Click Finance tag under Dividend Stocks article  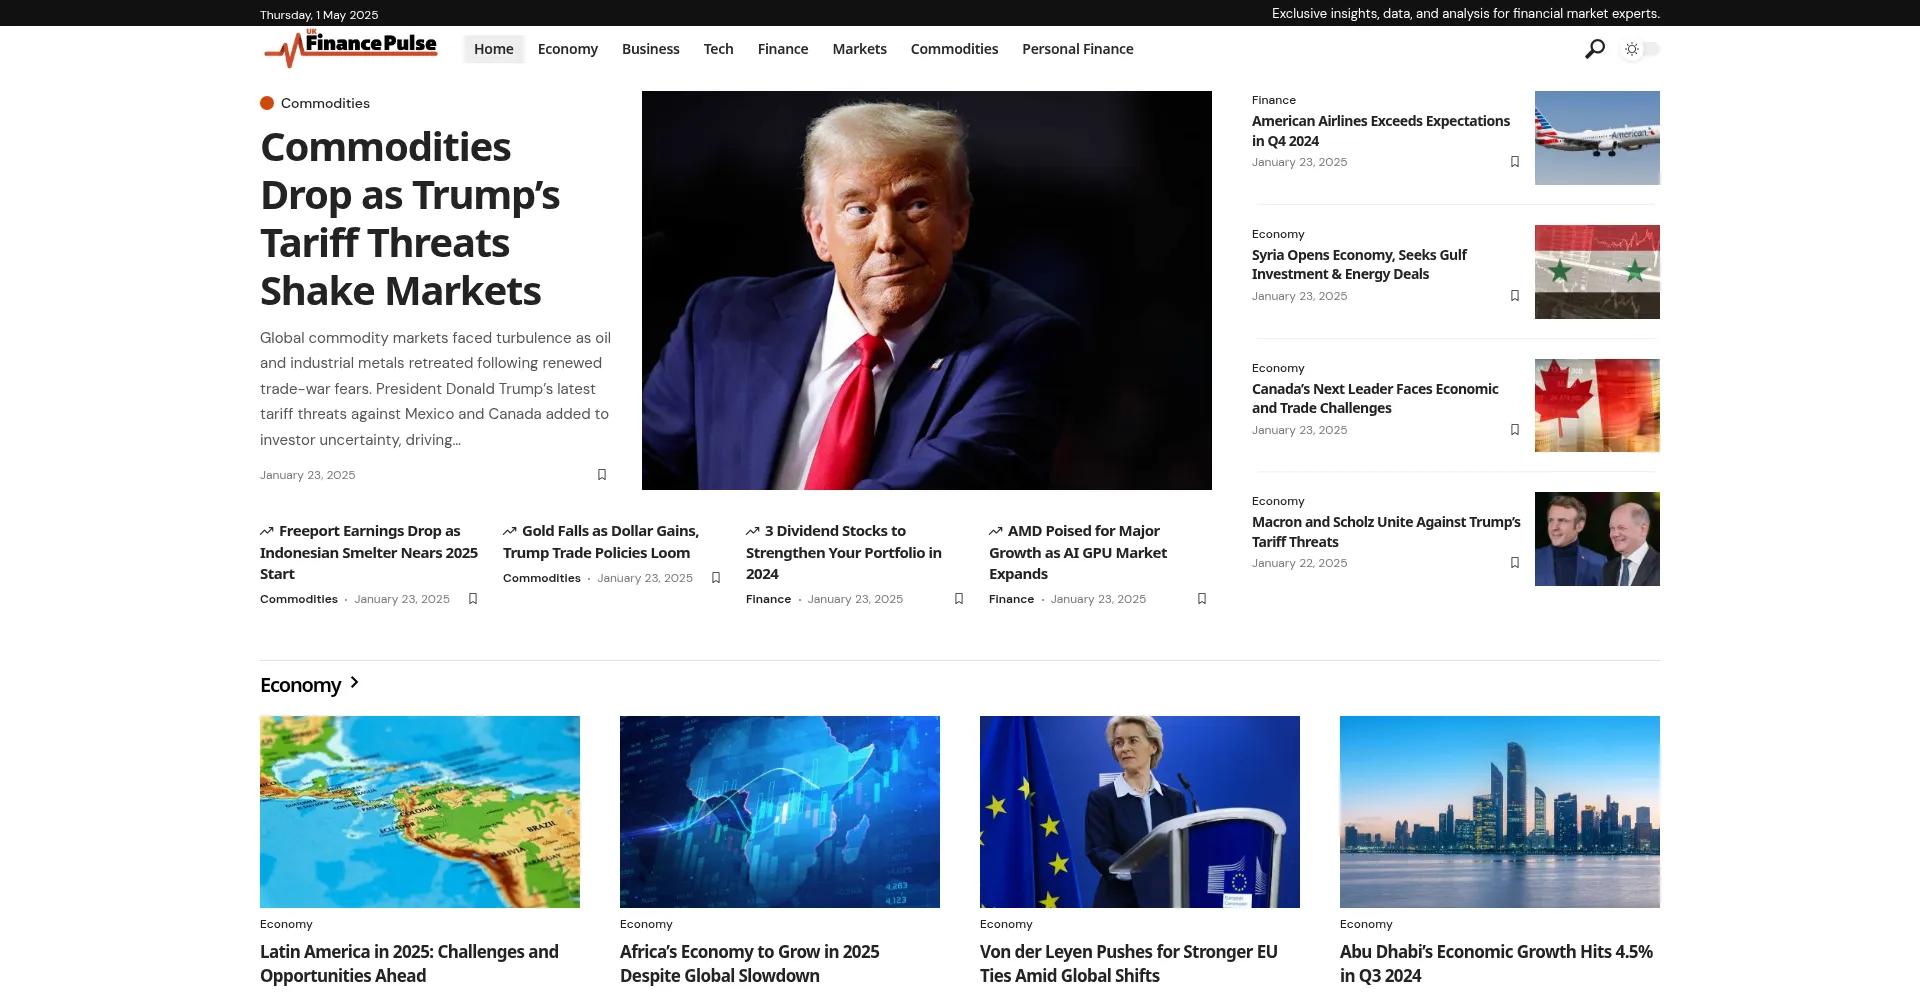point(768,599)
